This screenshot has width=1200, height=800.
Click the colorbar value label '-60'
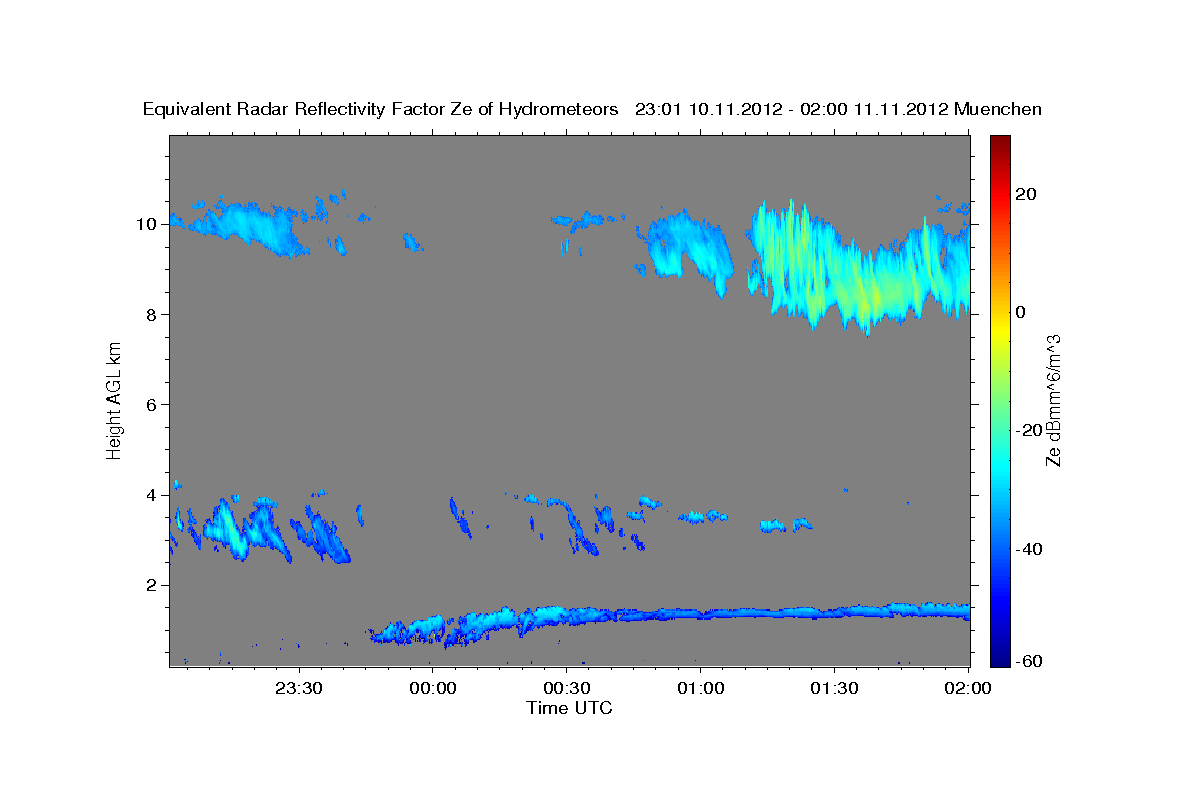pos(1029,662)
